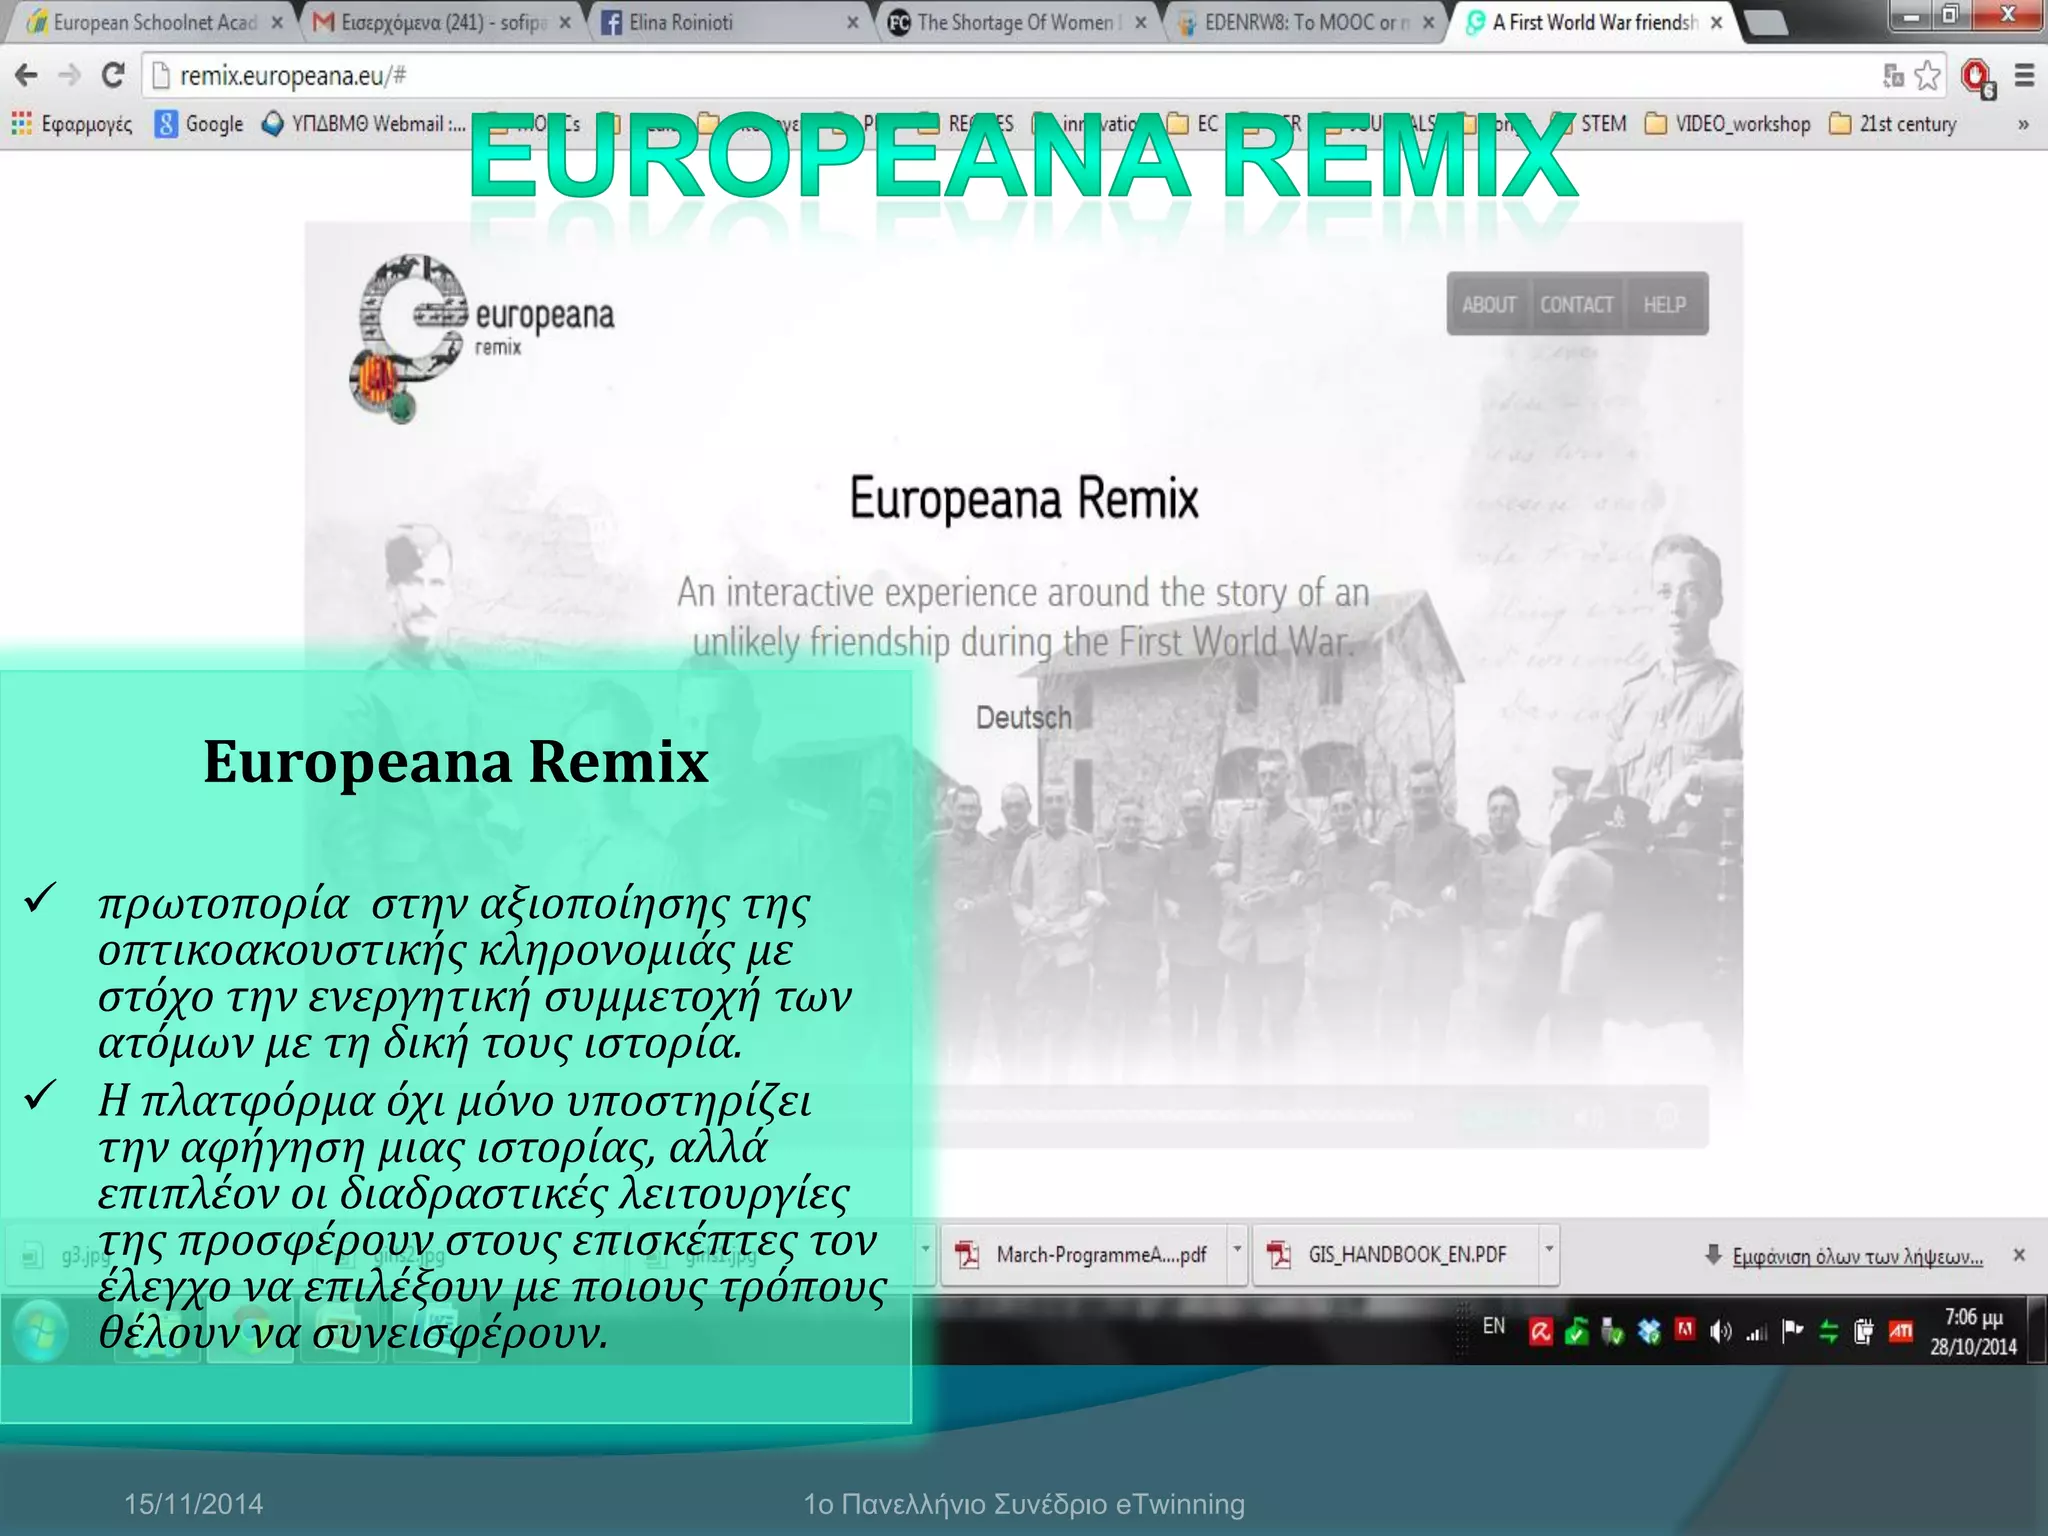Click the translate icon in the address bar

(1893, 75)
